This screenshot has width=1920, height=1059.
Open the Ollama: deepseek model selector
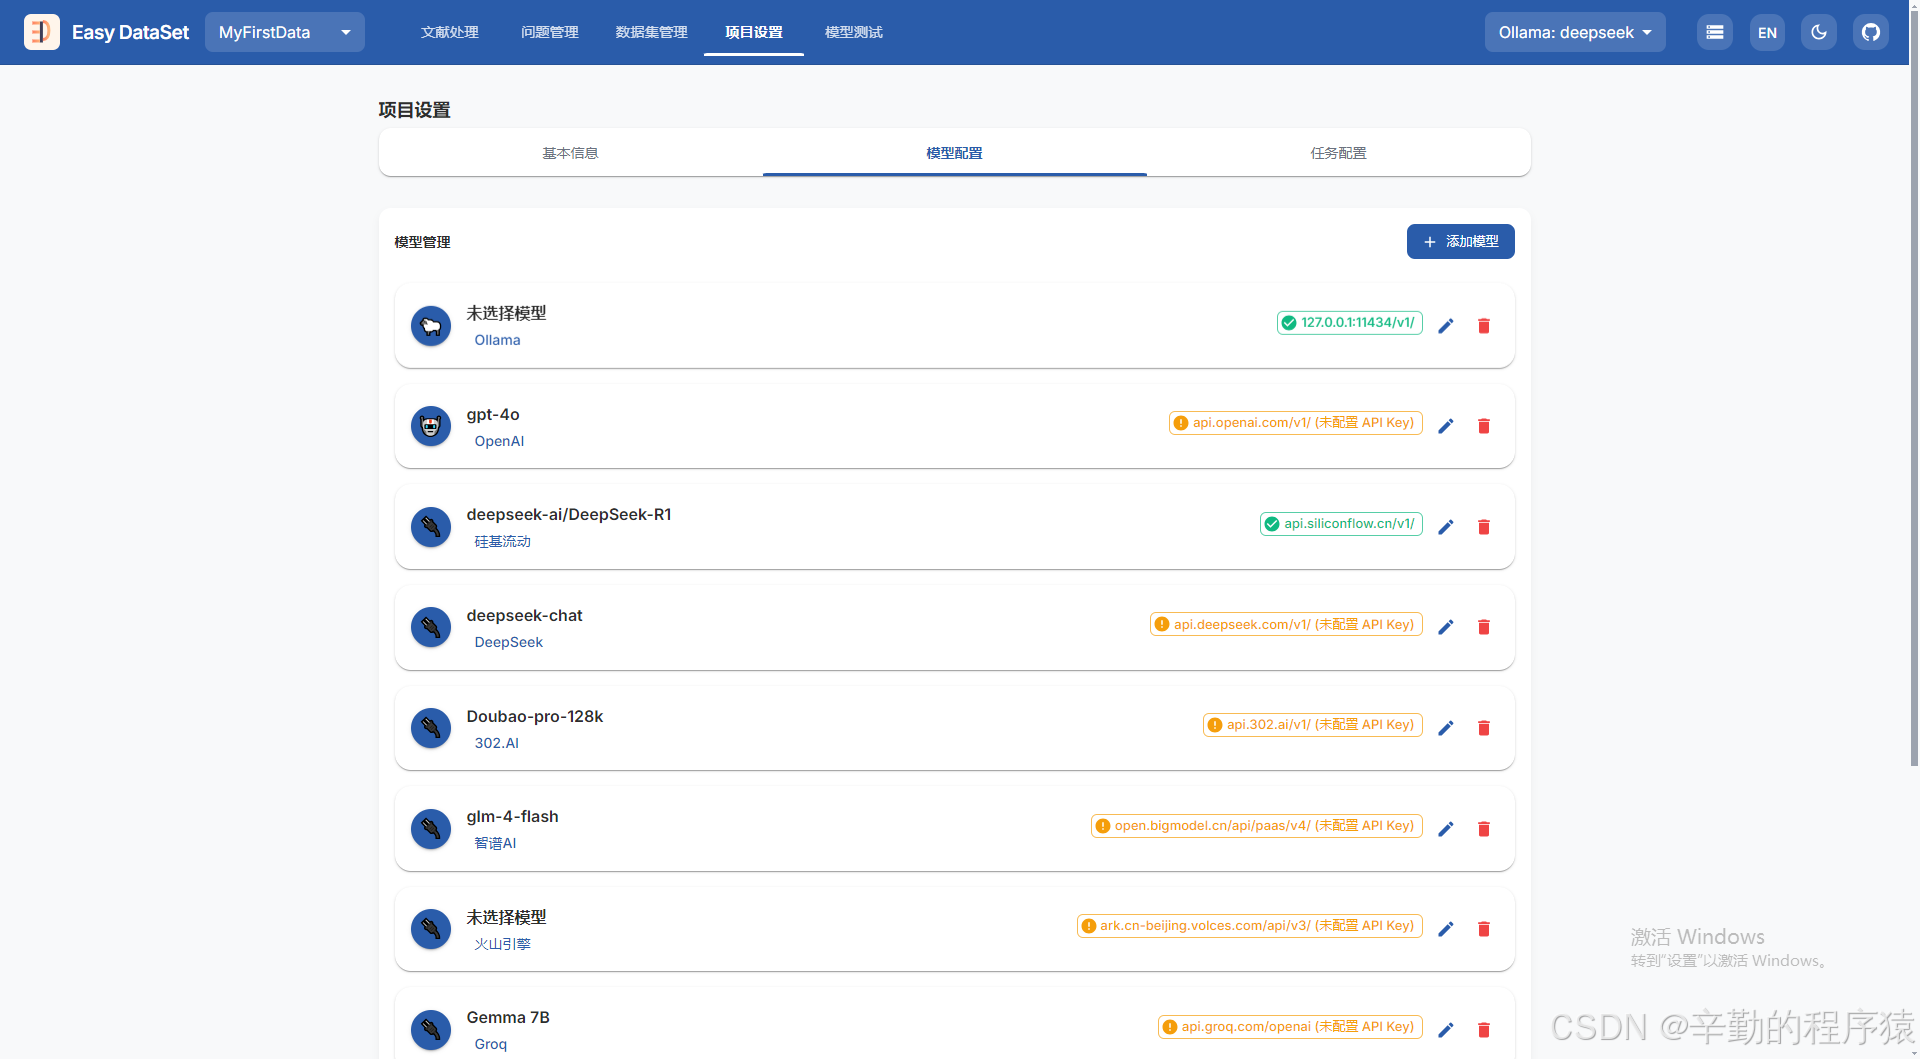(x=1575, y=32)
